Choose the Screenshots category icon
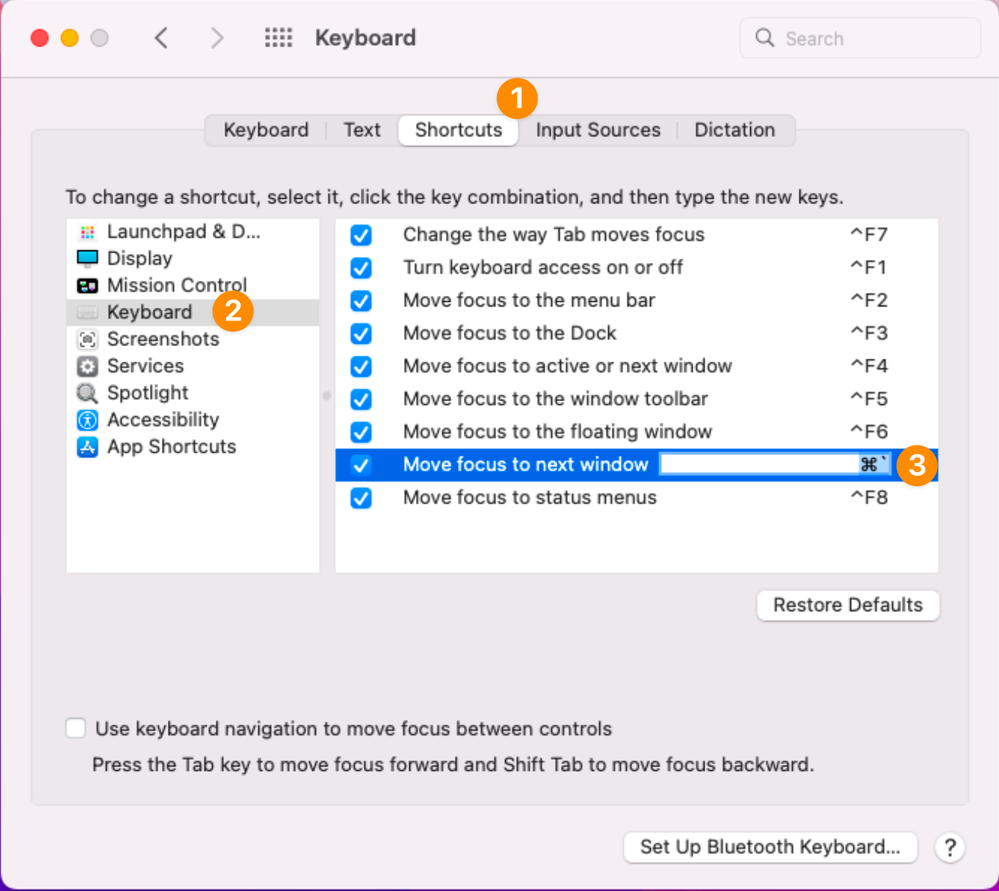 [x=88, y=340]
